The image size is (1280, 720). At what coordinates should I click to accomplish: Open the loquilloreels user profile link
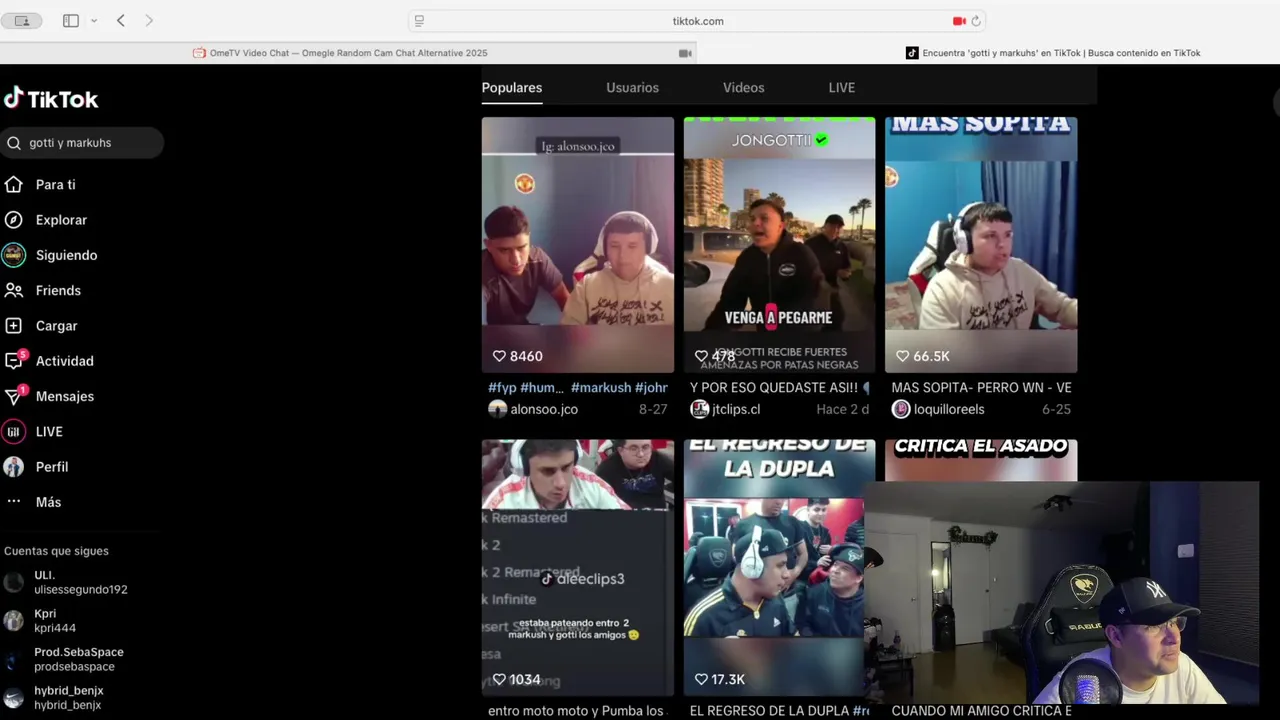point(949,409)
